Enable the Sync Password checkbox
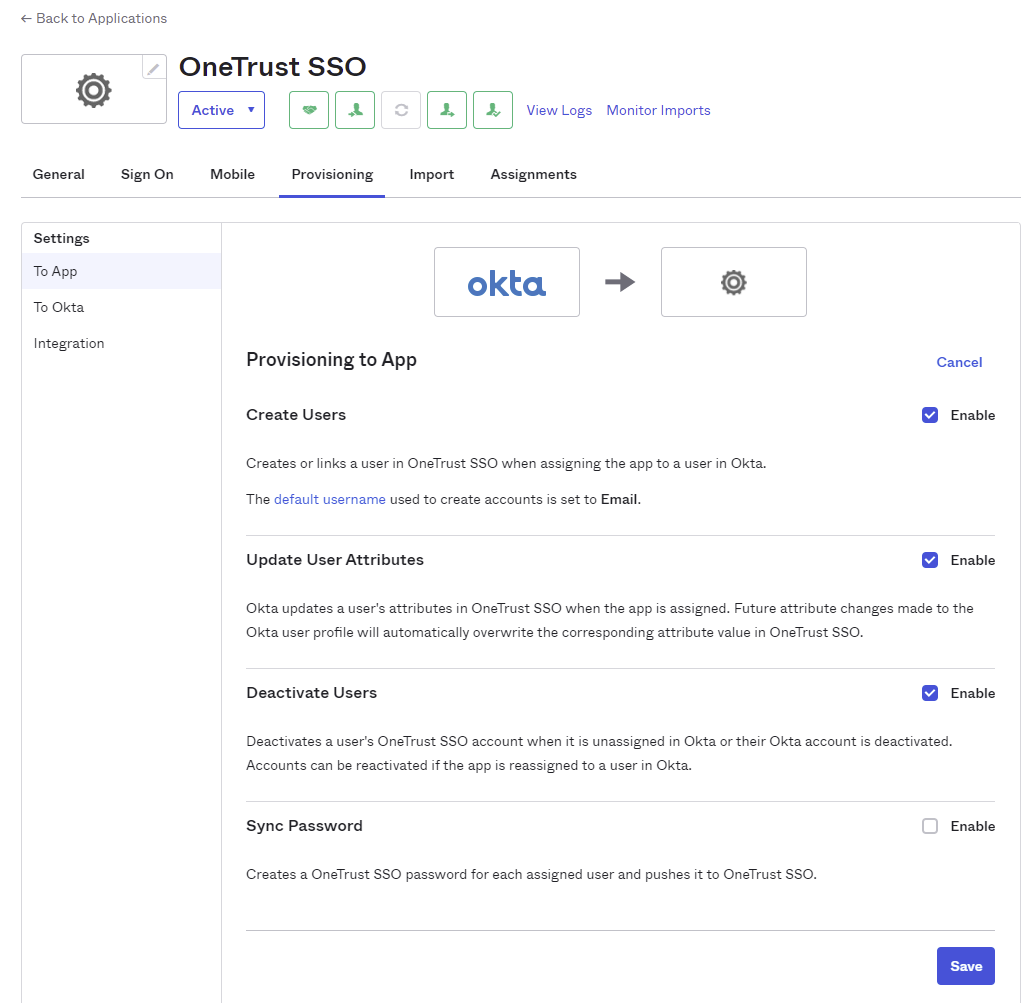This screenshot has width=1032, height=1003. click(x=930, y=826)
